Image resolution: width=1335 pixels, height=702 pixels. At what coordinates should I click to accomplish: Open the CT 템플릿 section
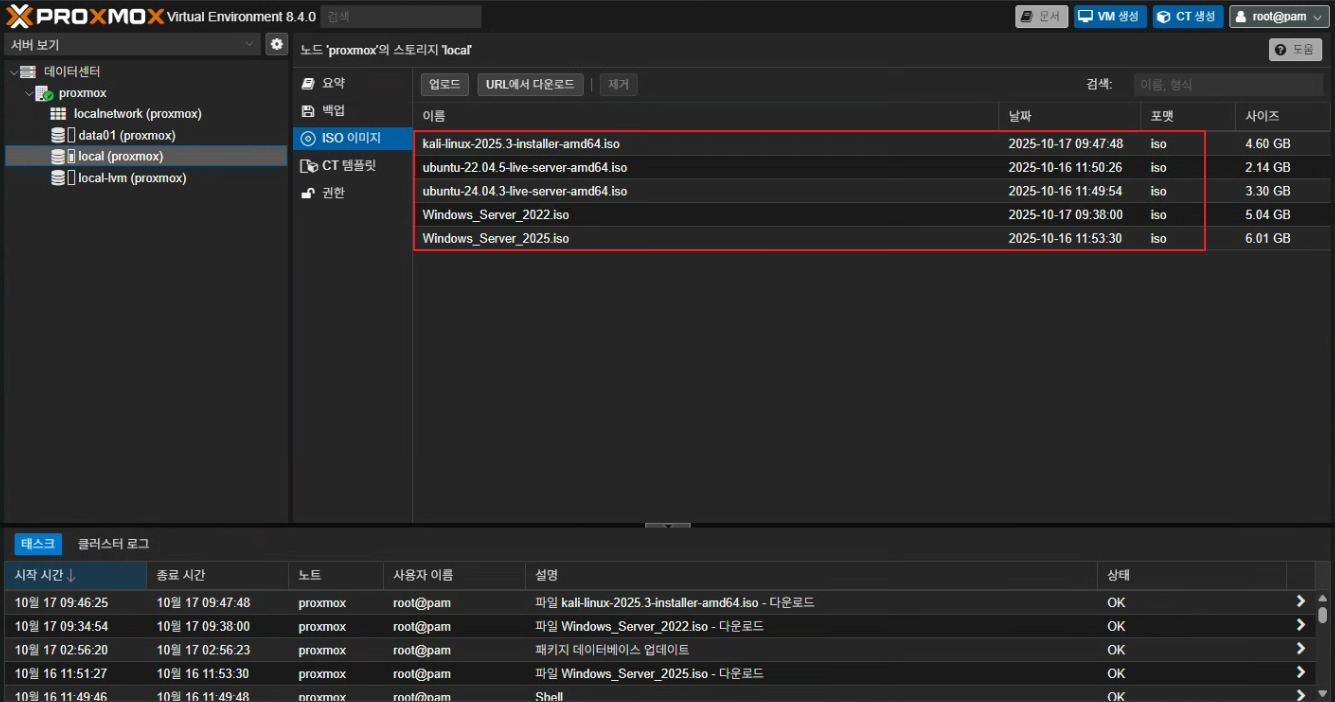pos(352,165)
